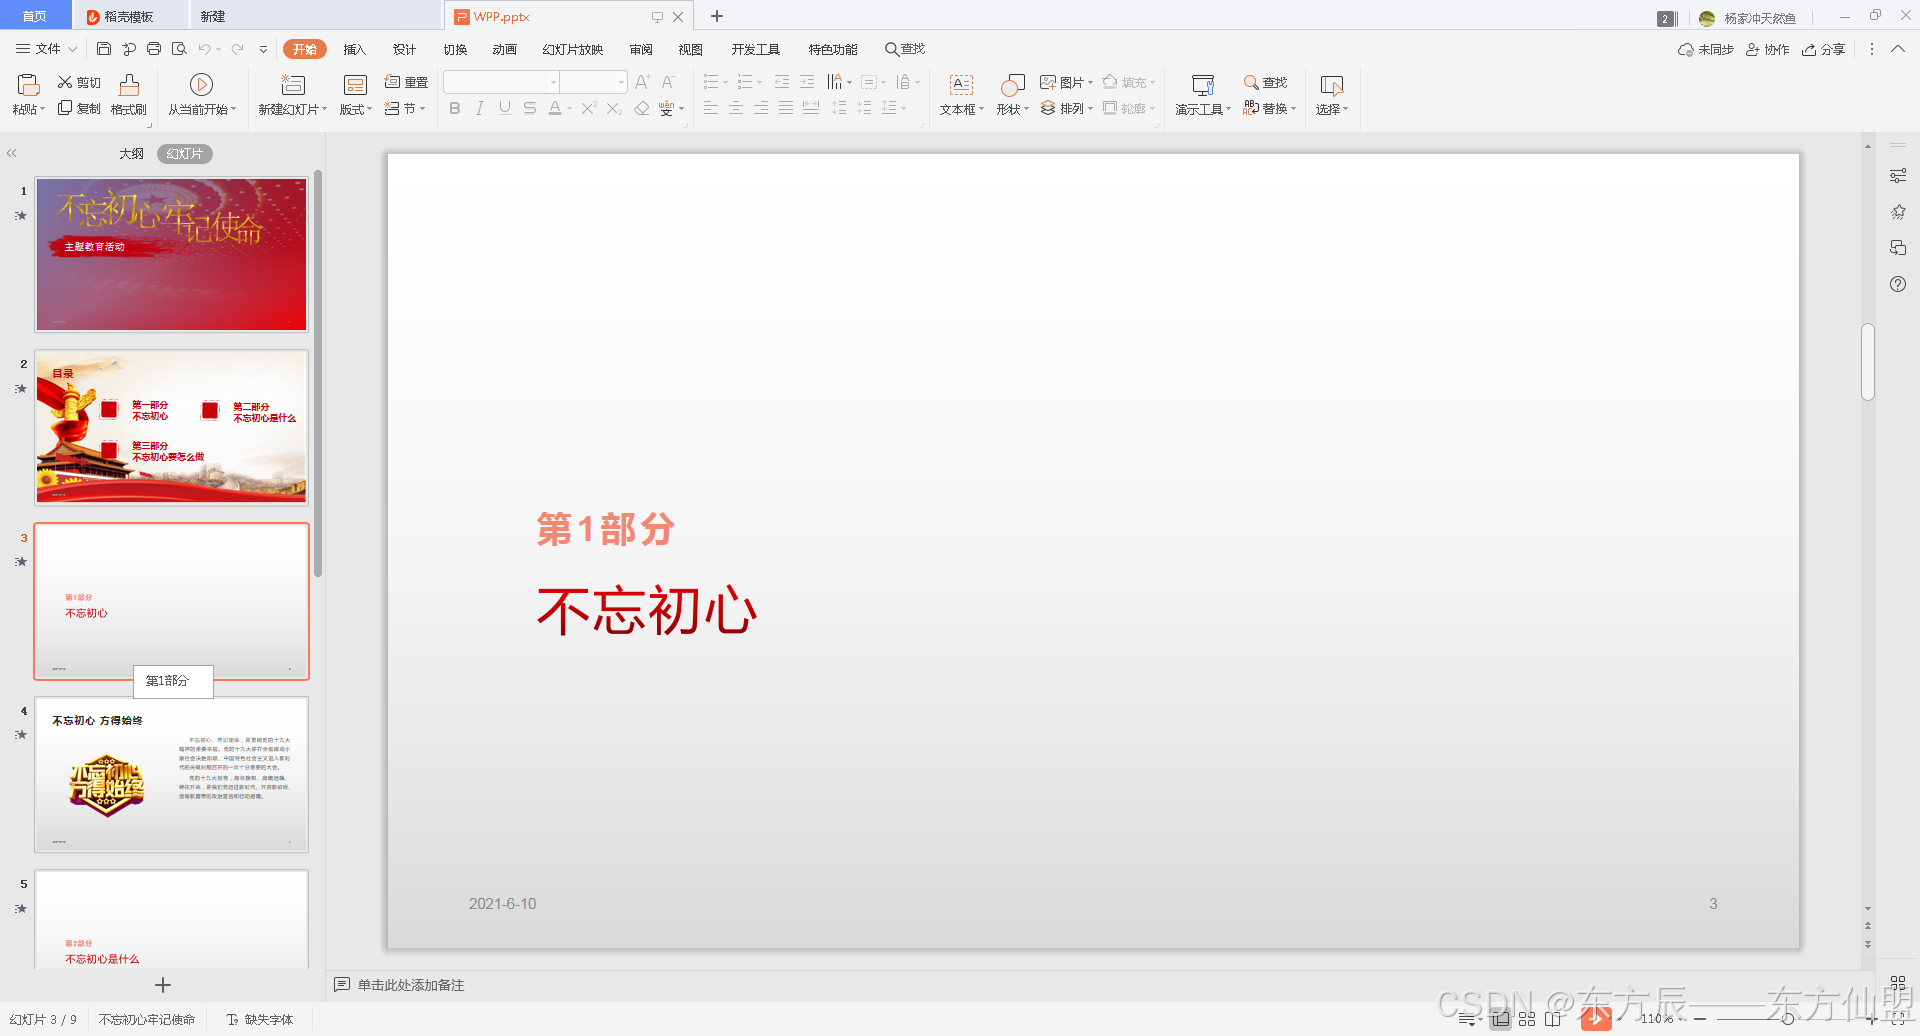The width and height of the screenshot is (1920, 1036).
Task: Click the Undo arrow icon
Action: [204, 49]
